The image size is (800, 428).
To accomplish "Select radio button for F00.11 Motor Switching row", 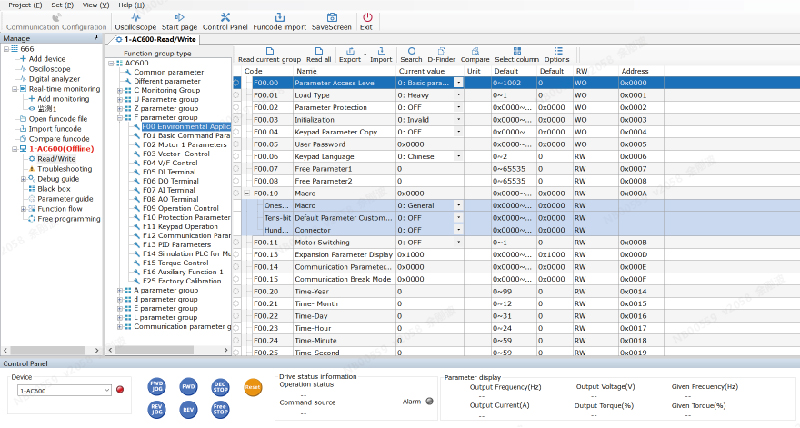I will [237, 242].
